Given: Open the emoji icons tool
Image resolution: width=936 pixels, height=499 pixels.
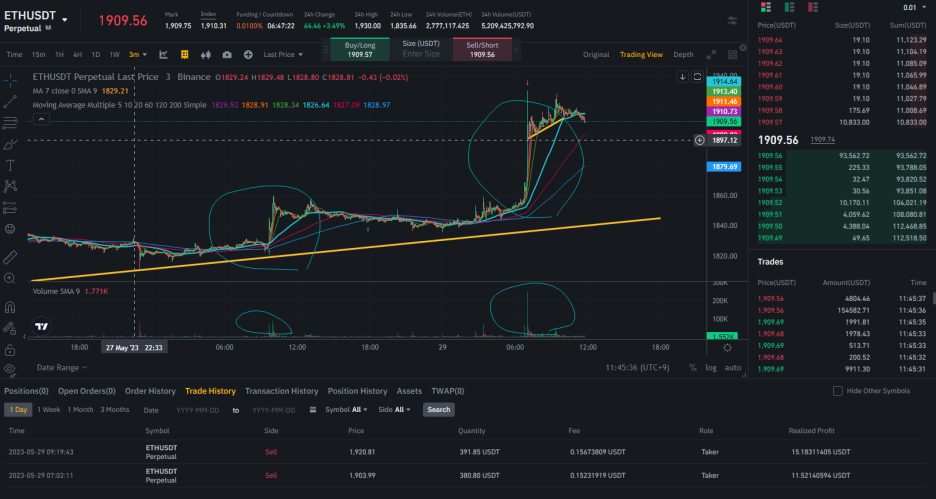Looking at the screenshot, I should coord(10,229).
